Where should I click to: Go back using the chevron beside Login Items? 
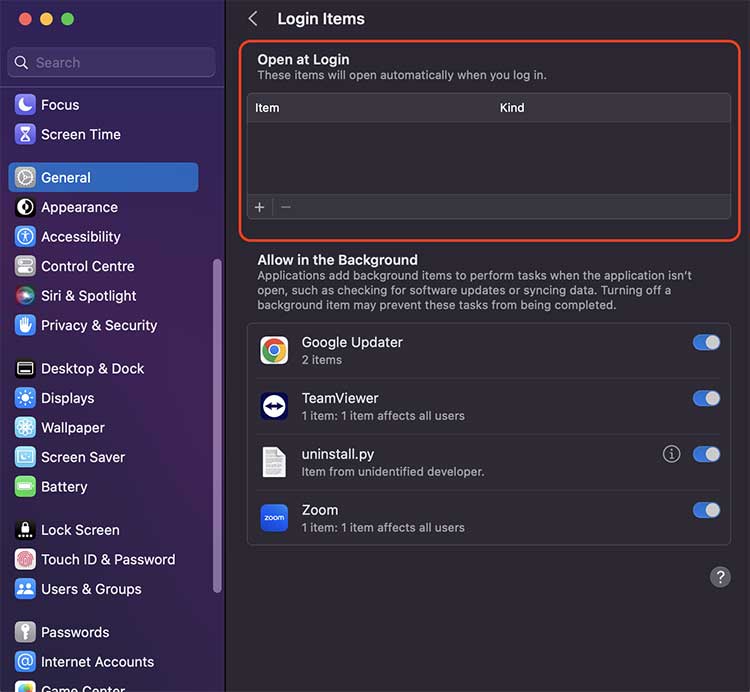click(253, 19)
